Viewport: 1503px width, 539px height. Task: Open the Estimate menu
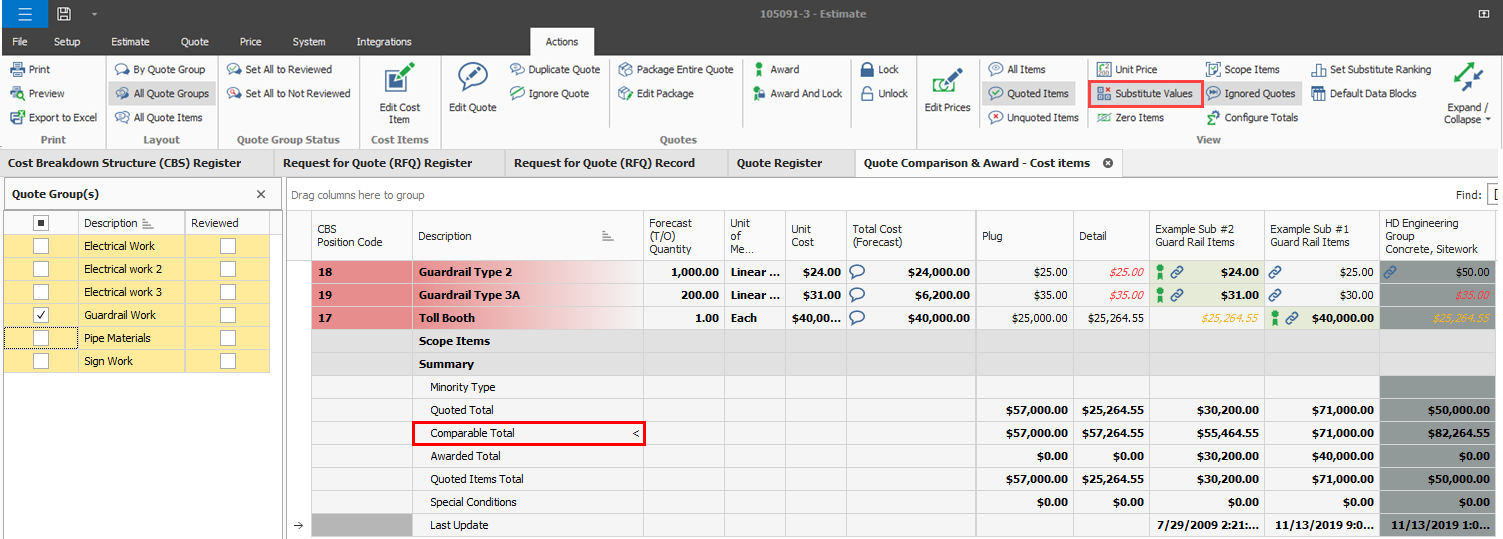coord(130,42)
